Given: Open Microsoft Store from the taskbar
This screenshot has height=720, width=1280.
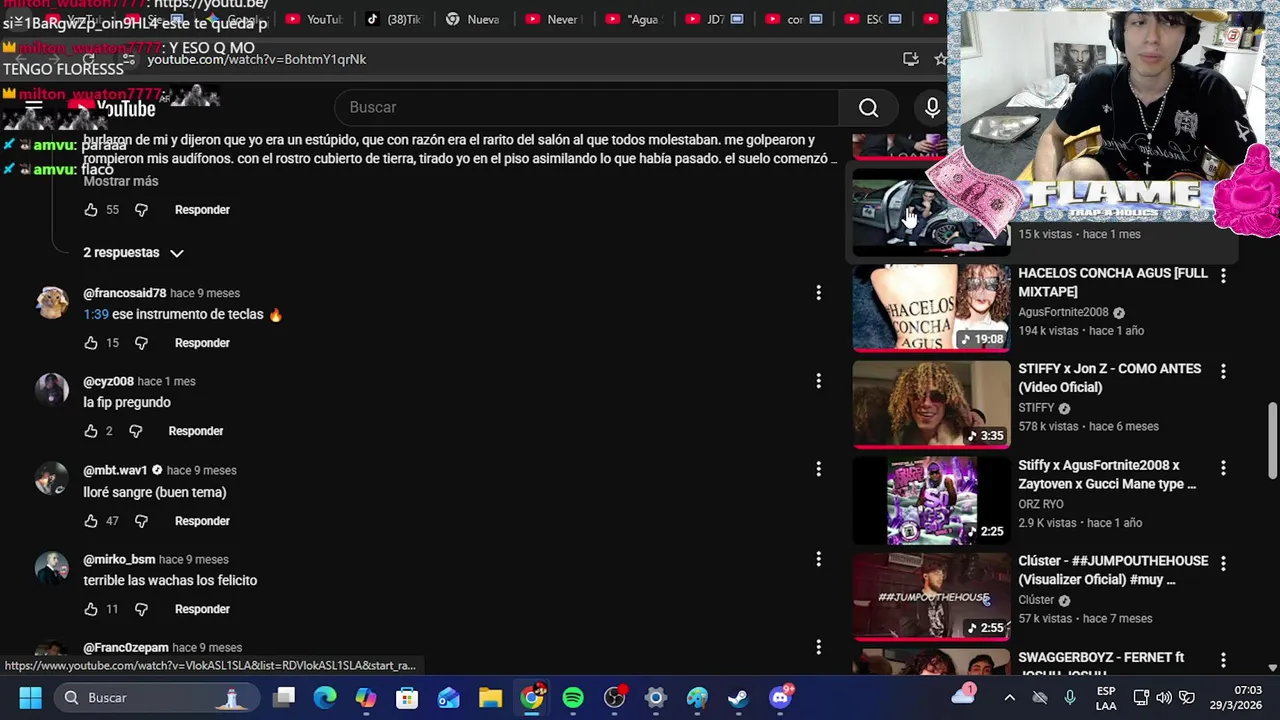Looking at the screenshot, I should click(407, 697).
